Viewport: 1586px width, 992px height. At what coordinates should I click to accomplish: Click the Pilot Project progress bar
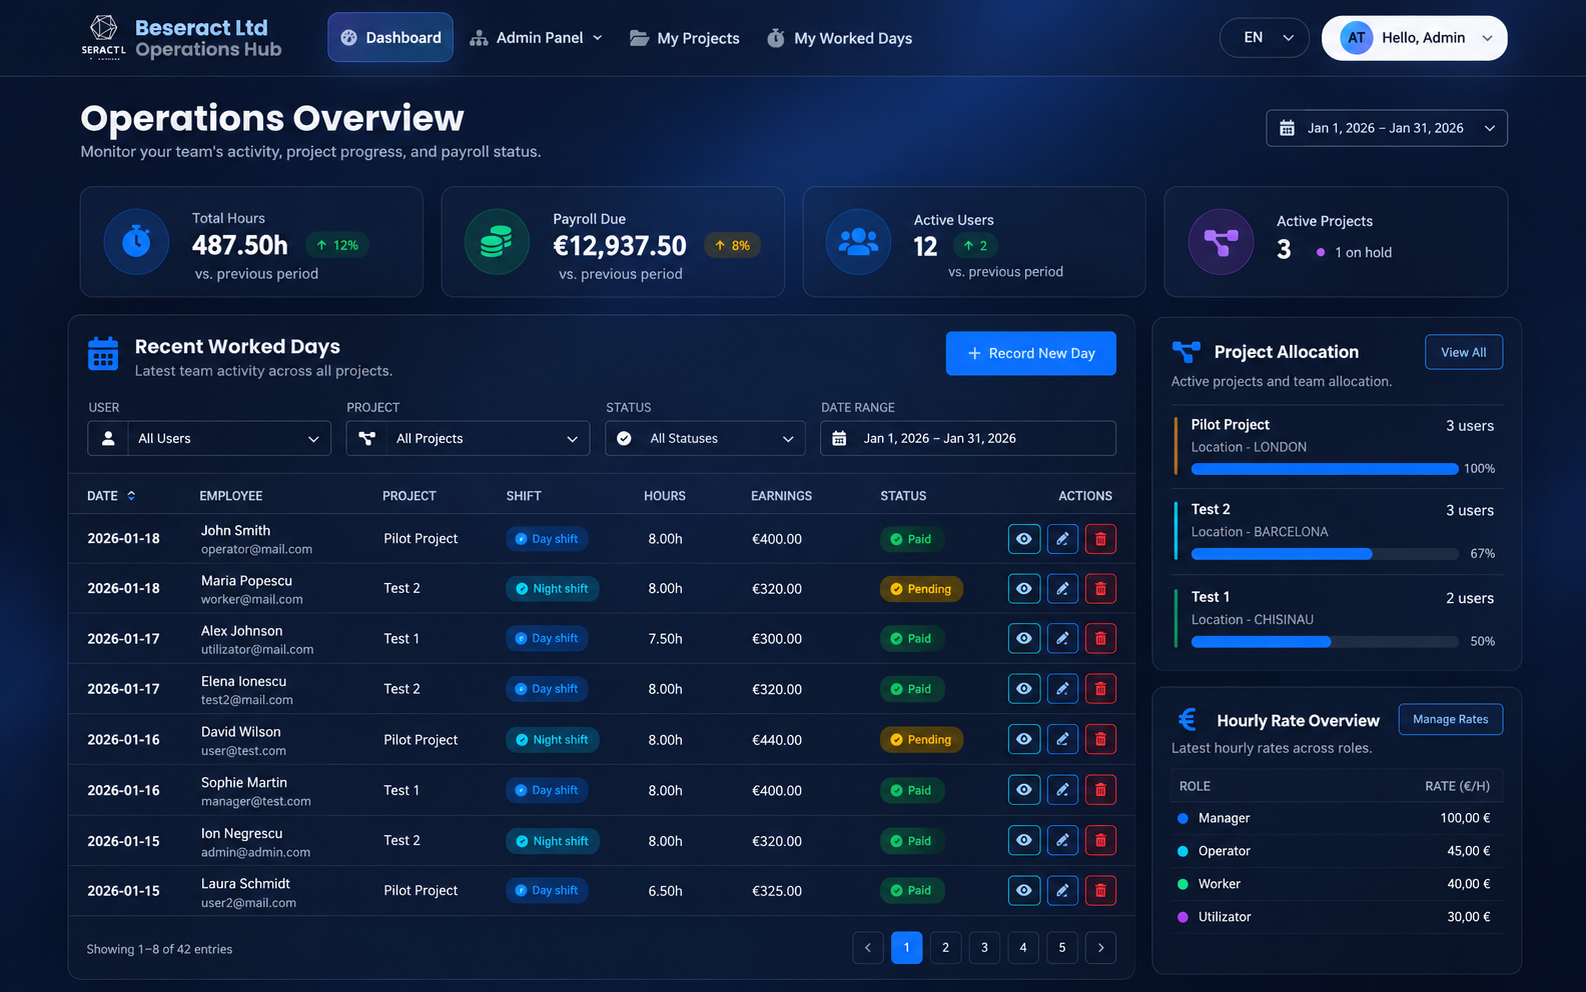[1325, 469]
